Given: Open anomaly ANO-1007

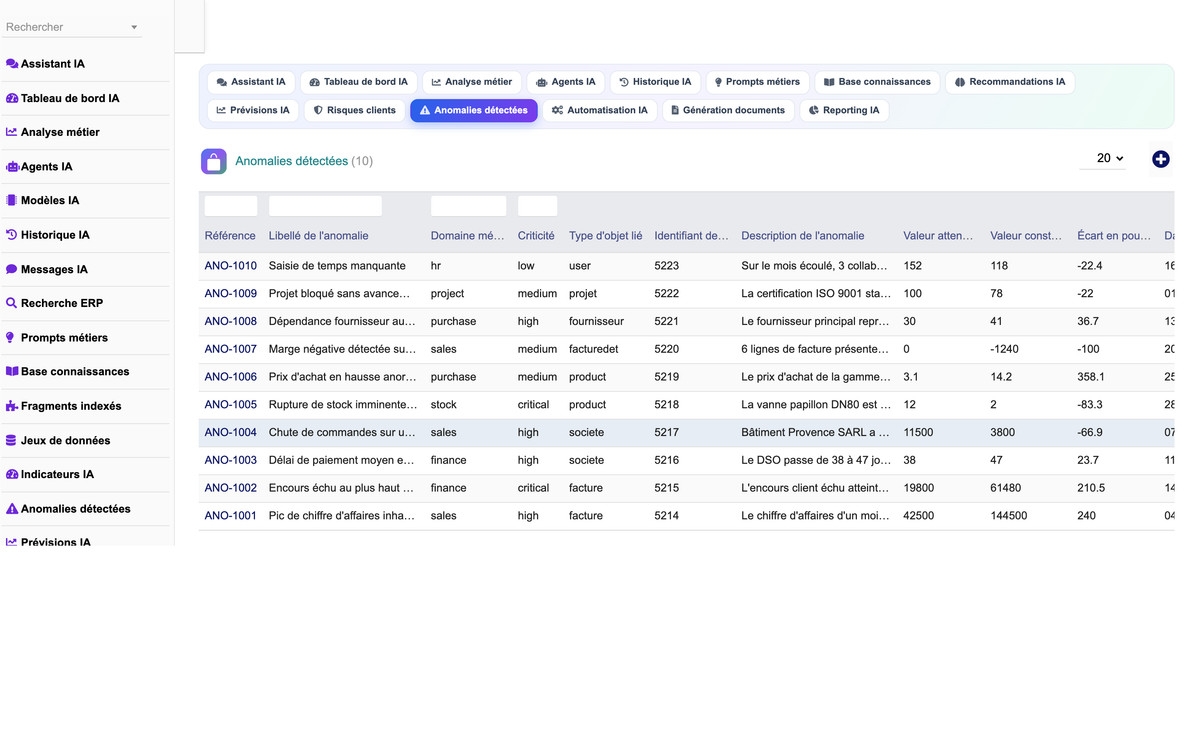Looking at the screenshot, I should 230,349.
